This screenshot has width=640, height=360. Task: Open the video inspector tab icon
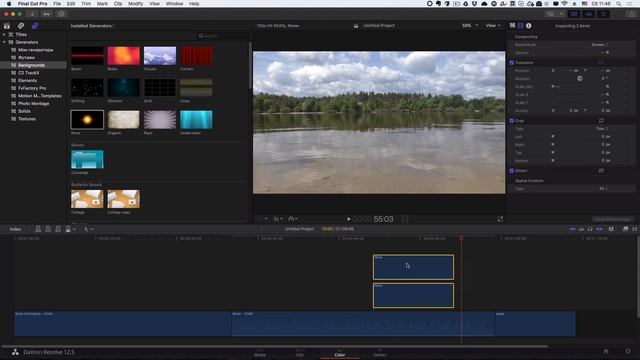click(520, 26)
